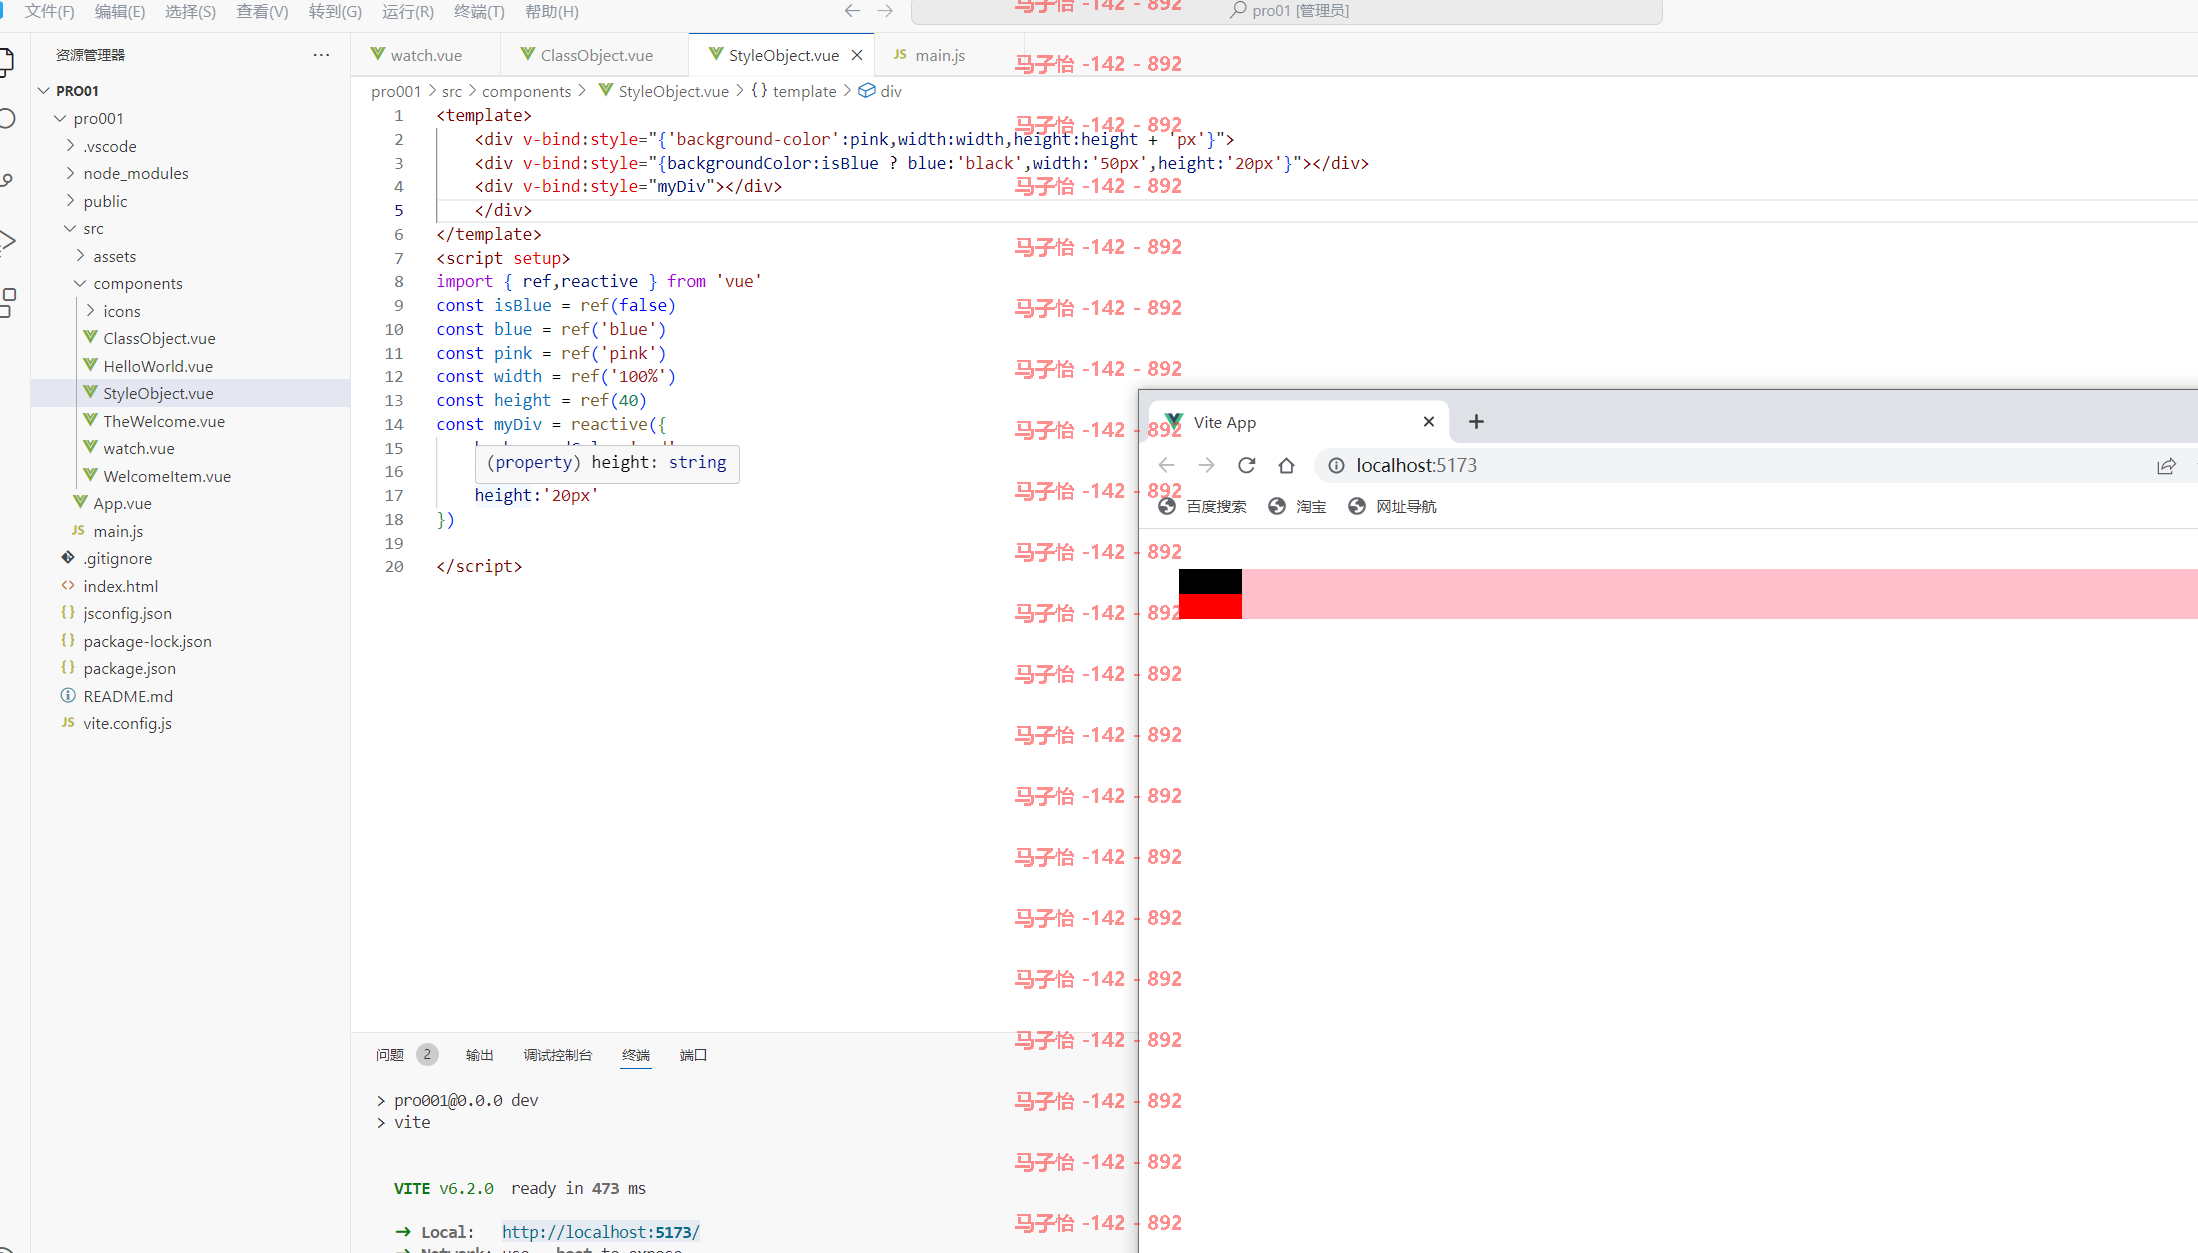Open the Explorer view in activity bar
This screenshot has height=1253, width=2198.
pos(6,62)
